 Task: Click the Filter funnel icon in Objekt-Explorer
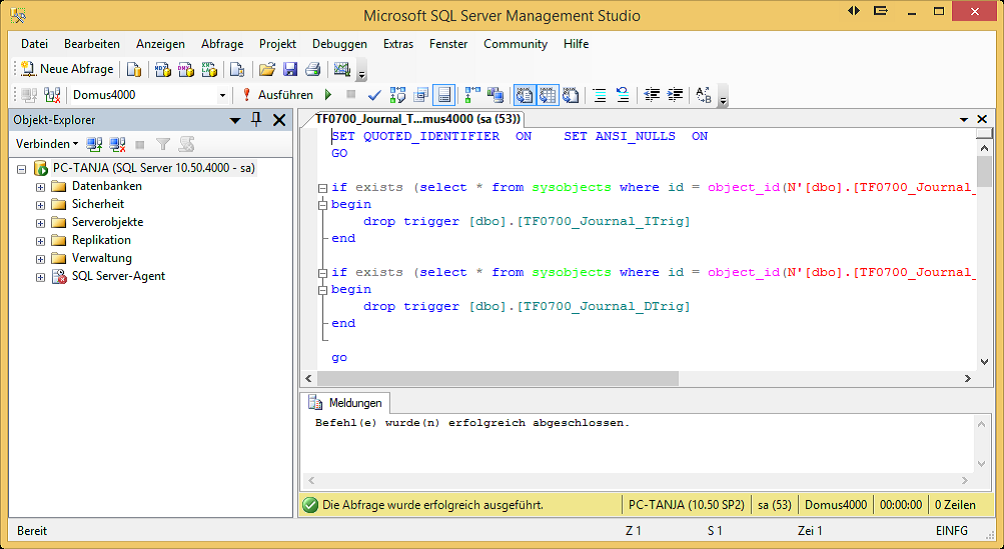coord(163,145)
